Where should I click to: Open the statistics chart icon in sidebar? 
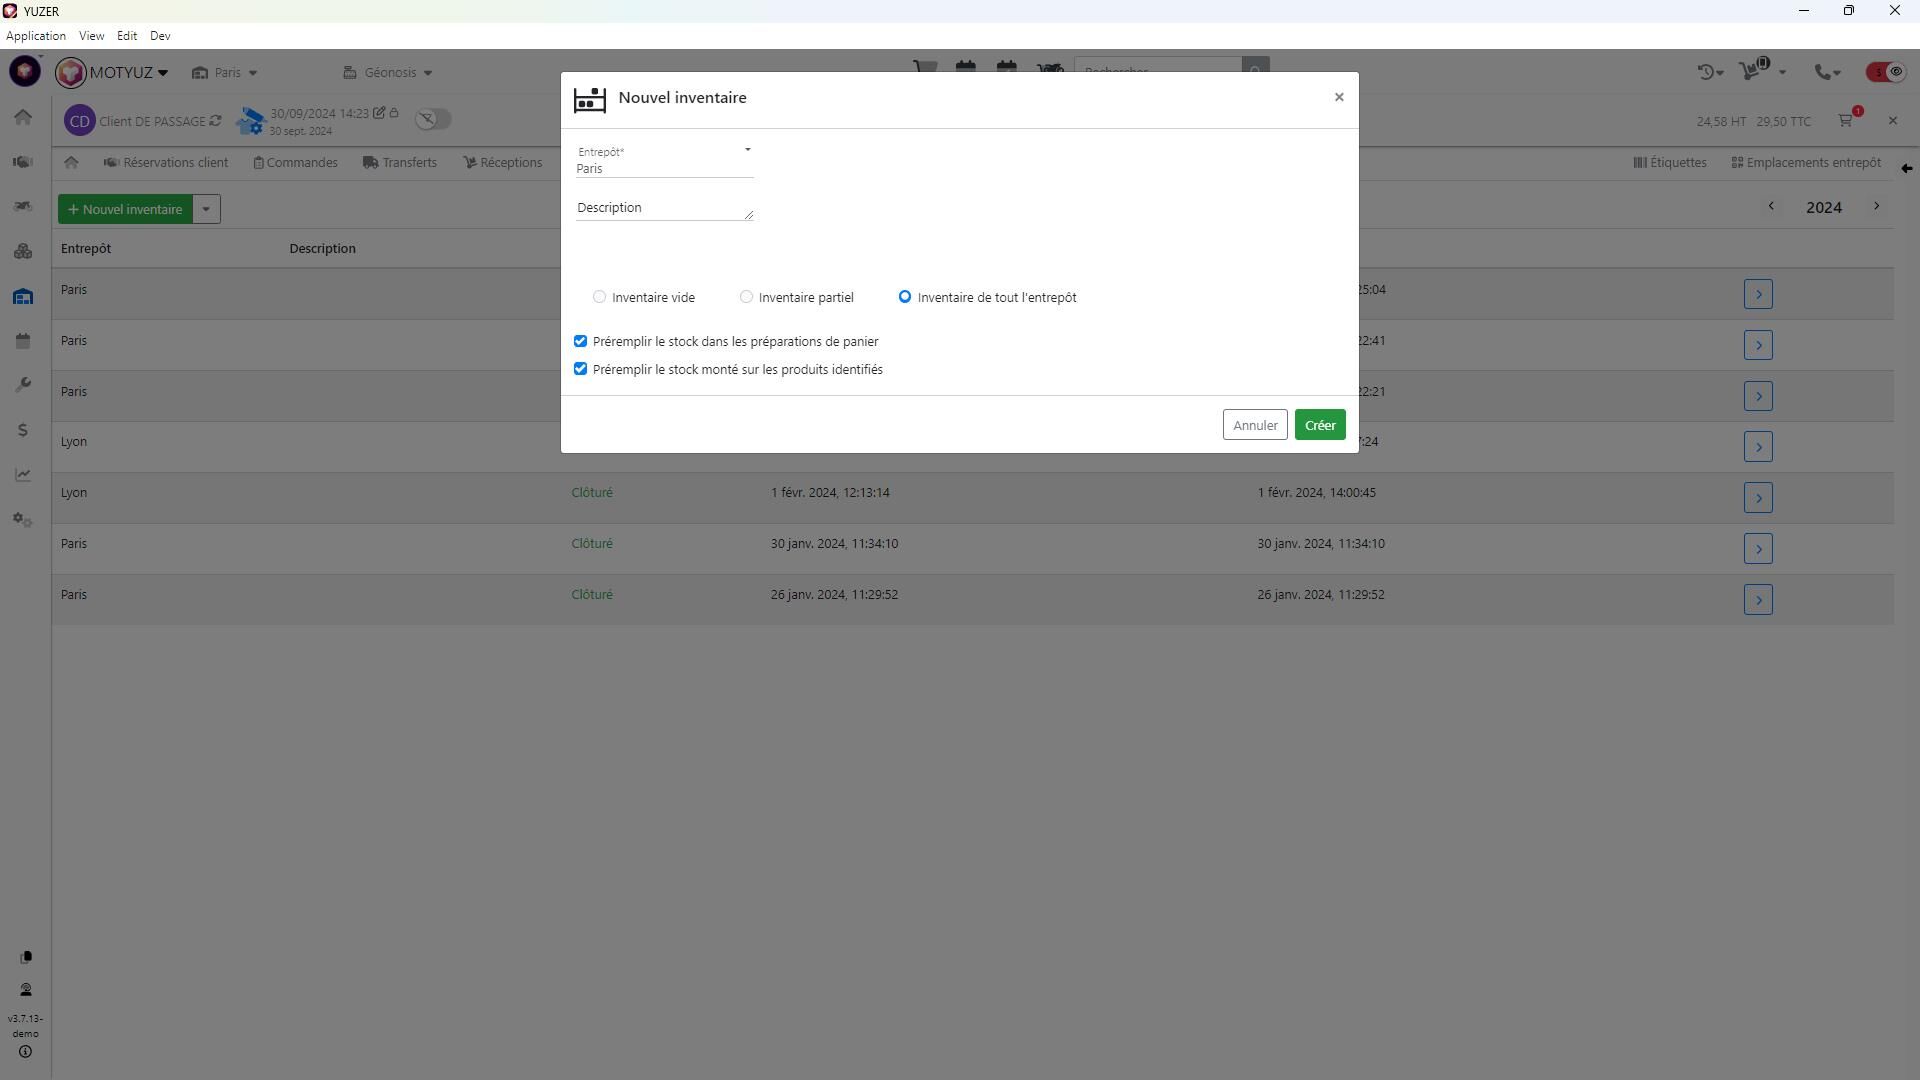23,475
